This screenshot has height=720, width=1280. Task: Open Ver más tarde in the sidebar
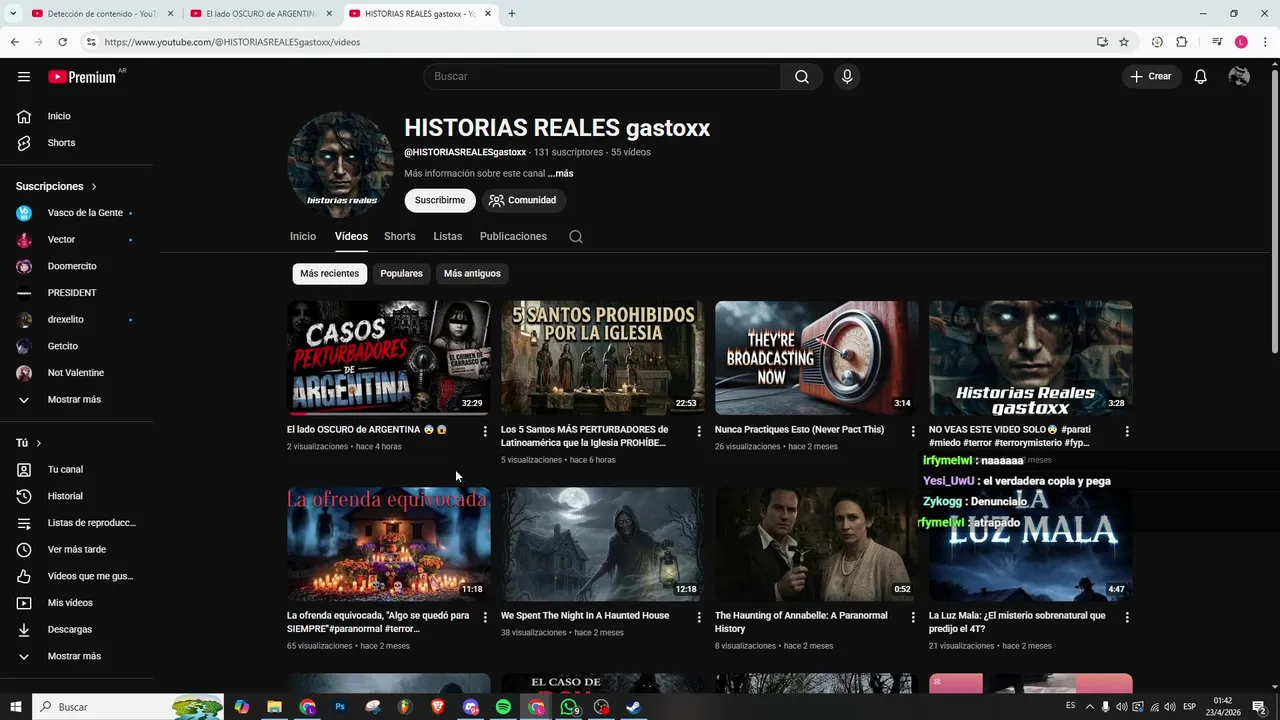pos(76,549)
